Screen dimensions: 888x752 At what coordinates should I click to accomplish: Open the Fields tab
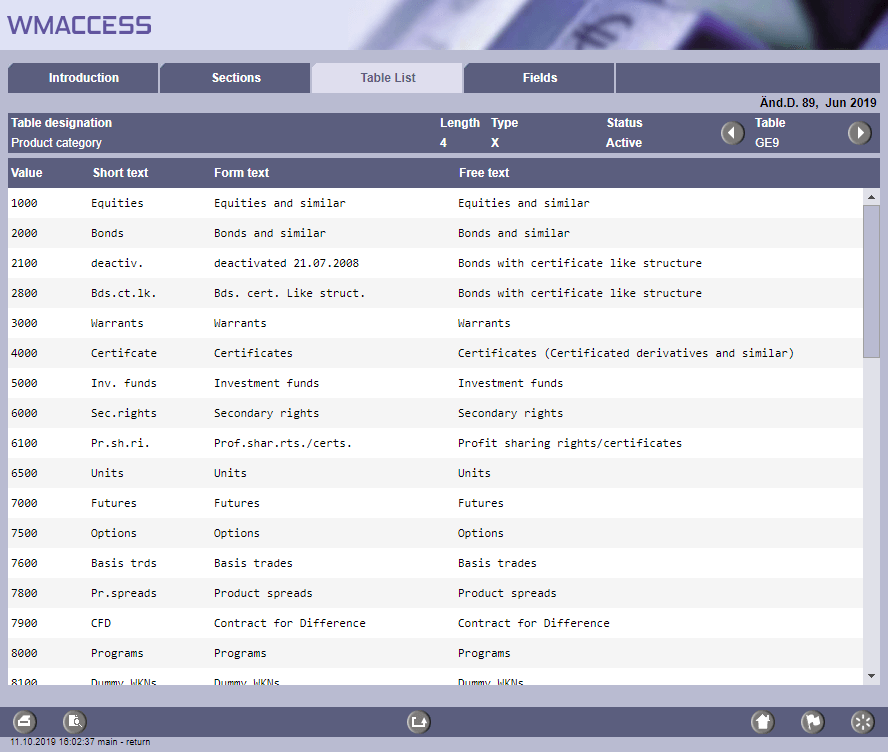click(x=540, y=78)
